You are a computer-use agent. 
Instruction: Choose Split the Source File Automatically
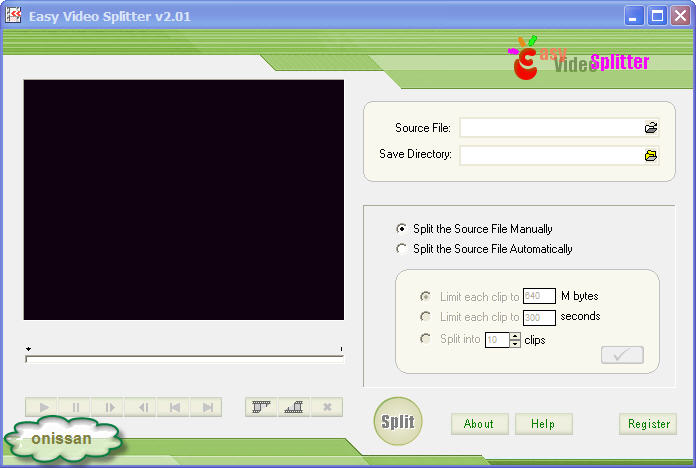[402, 249]
